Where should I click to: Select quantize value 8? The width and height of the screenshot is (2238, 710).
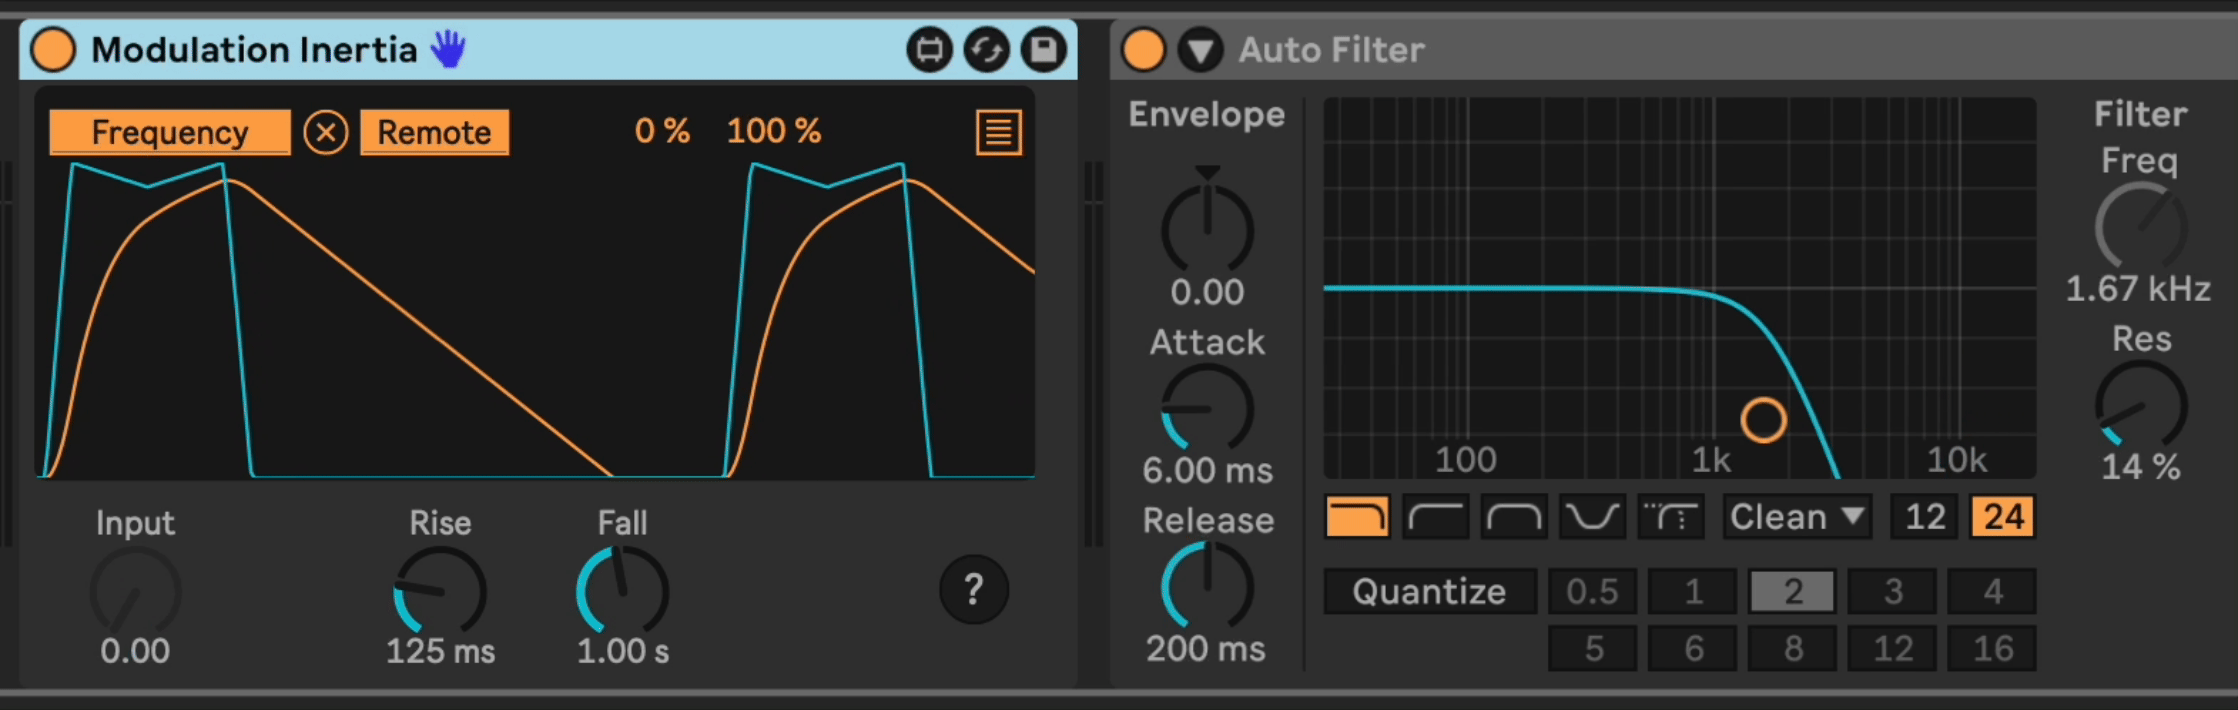point(1792,648)
